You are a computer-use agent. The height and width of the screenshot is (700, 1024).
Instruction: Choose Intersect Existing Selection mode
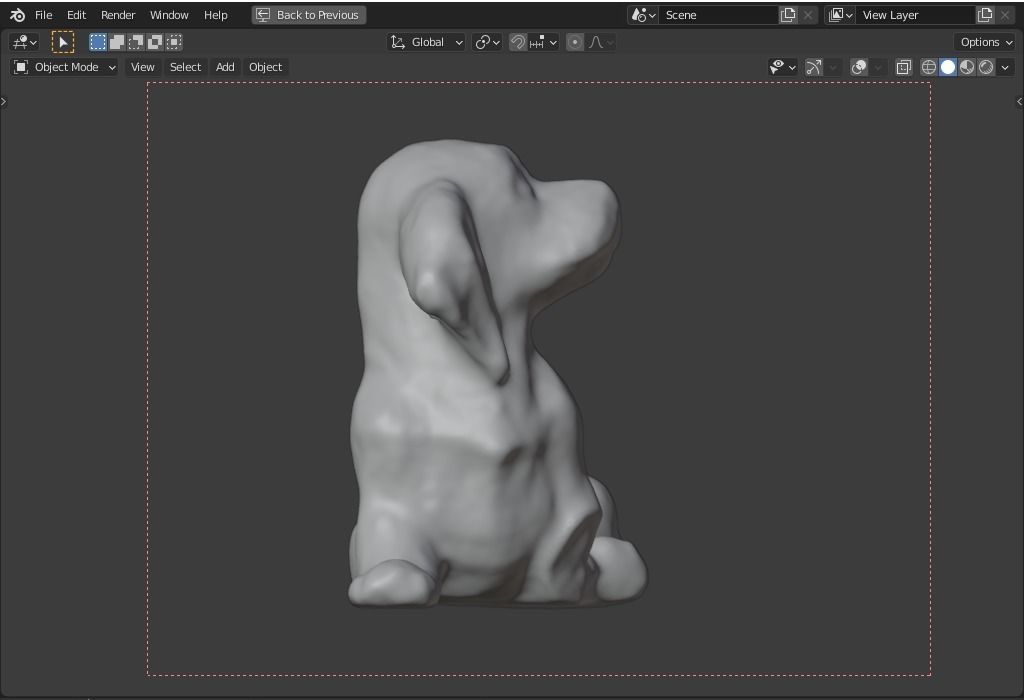[x=174, y=42]
